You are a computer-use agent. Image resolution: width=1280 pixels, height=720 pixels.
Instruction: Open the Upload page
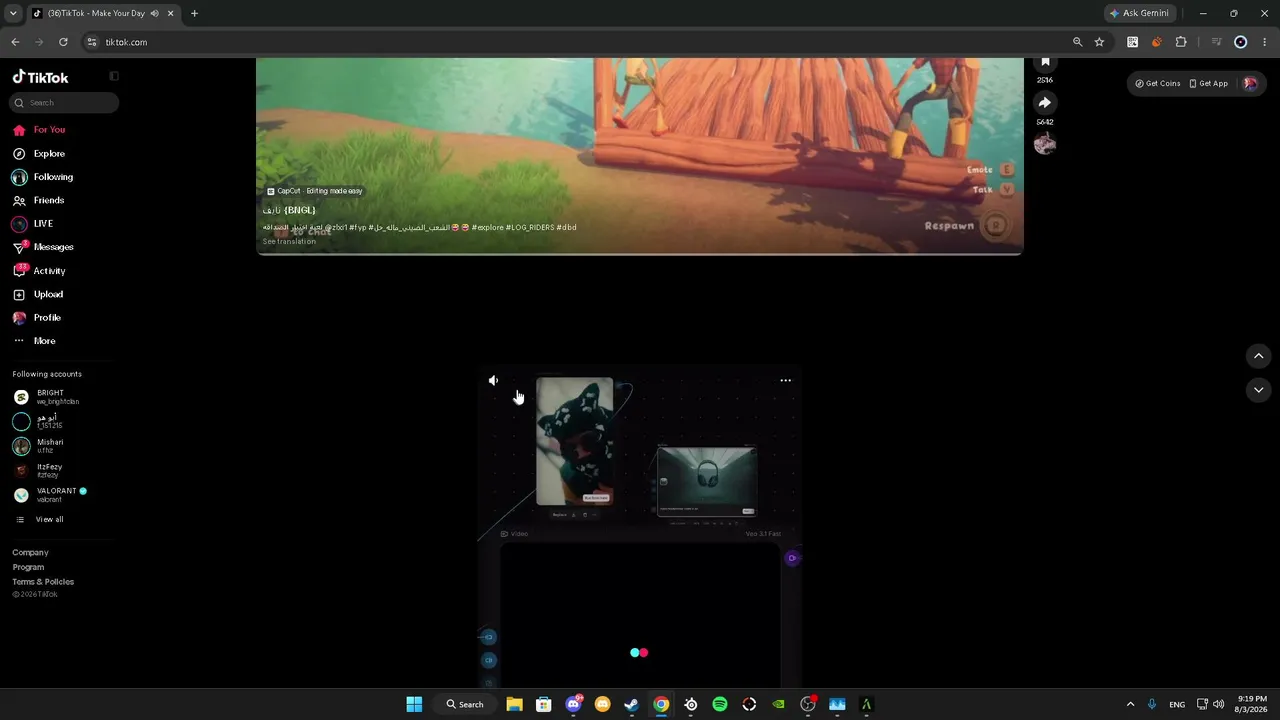[x=38, y=294]
